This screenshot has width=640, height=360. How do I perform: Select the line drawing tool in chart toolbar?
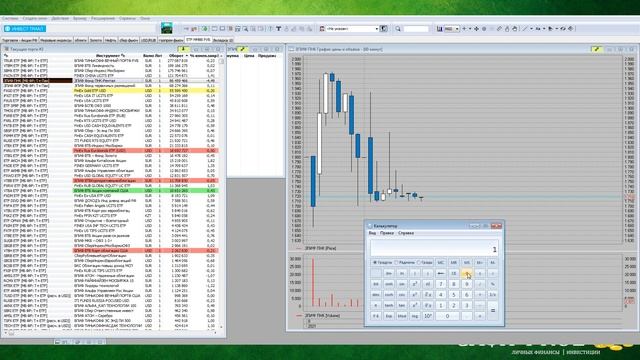click(525, 29)
